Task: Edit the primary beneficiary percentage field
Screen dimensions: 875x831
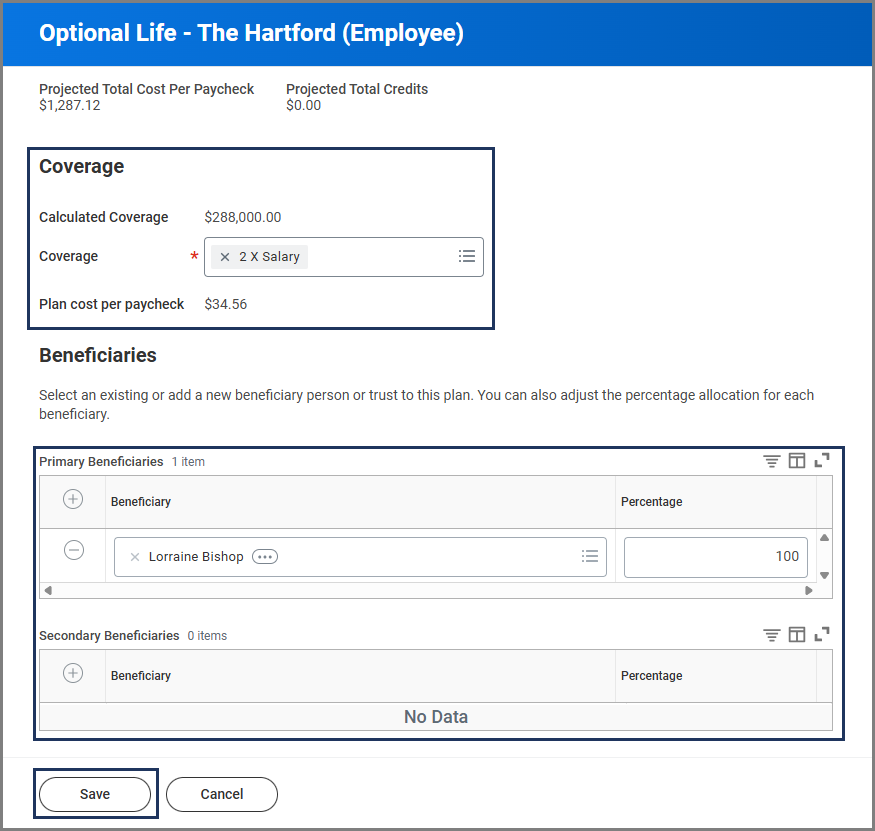Action: pyautogui.click(x=715, y=557)
